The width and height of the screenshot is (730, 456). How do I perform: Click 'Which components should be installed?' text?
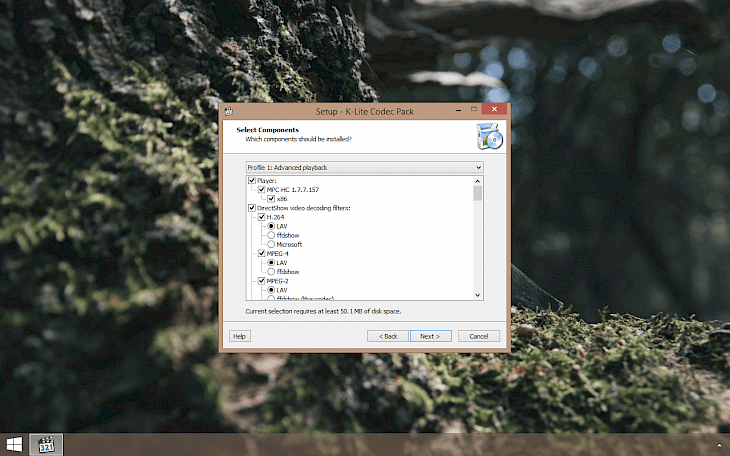(x=298, y=139)
